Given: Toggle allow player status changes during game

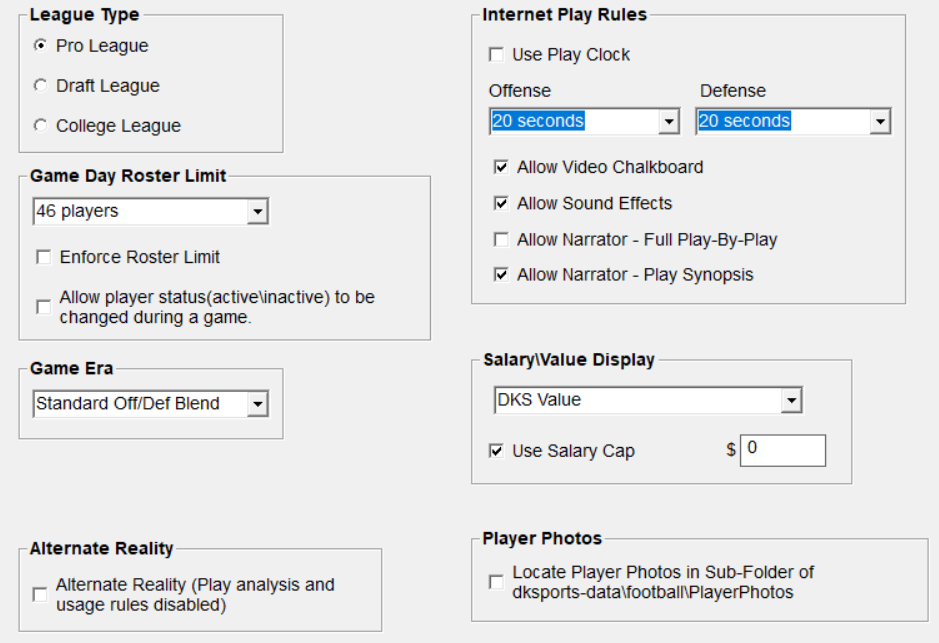Looking at the screenshot, I should 44,307.
